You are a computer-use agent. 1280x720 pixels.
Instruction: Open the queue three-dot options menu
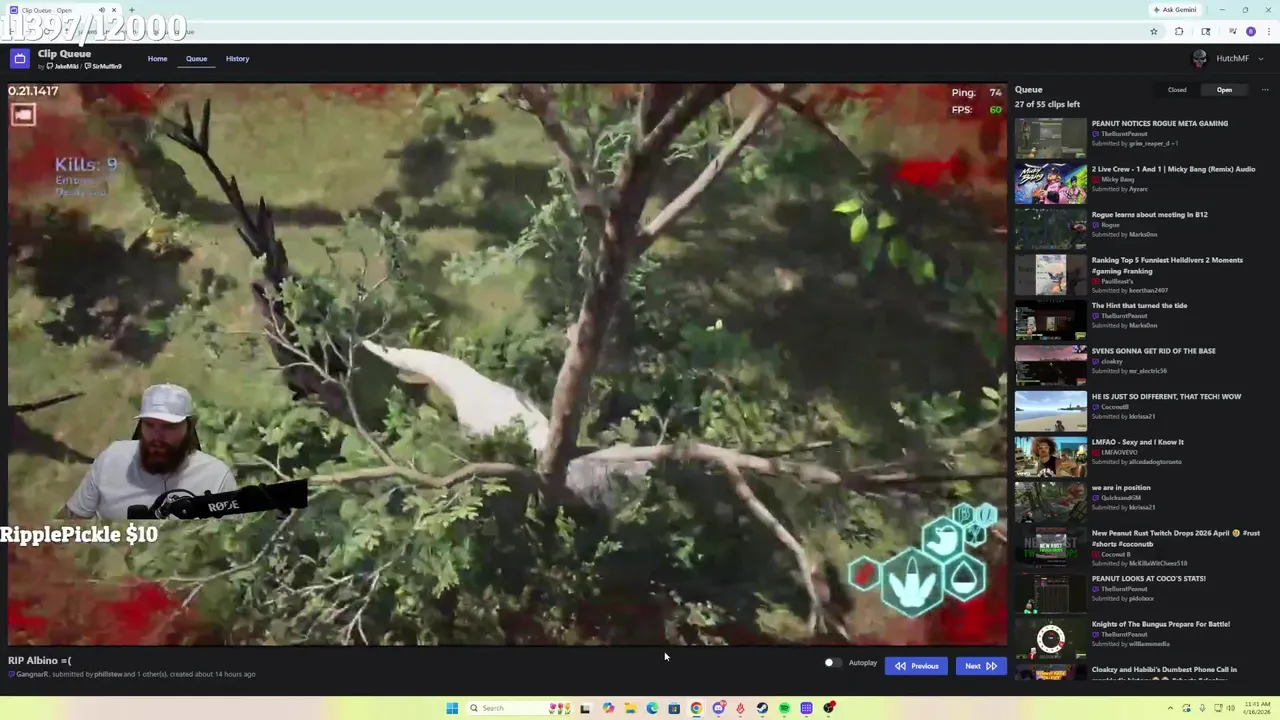pyautogui.click(x=1265, y=90)
